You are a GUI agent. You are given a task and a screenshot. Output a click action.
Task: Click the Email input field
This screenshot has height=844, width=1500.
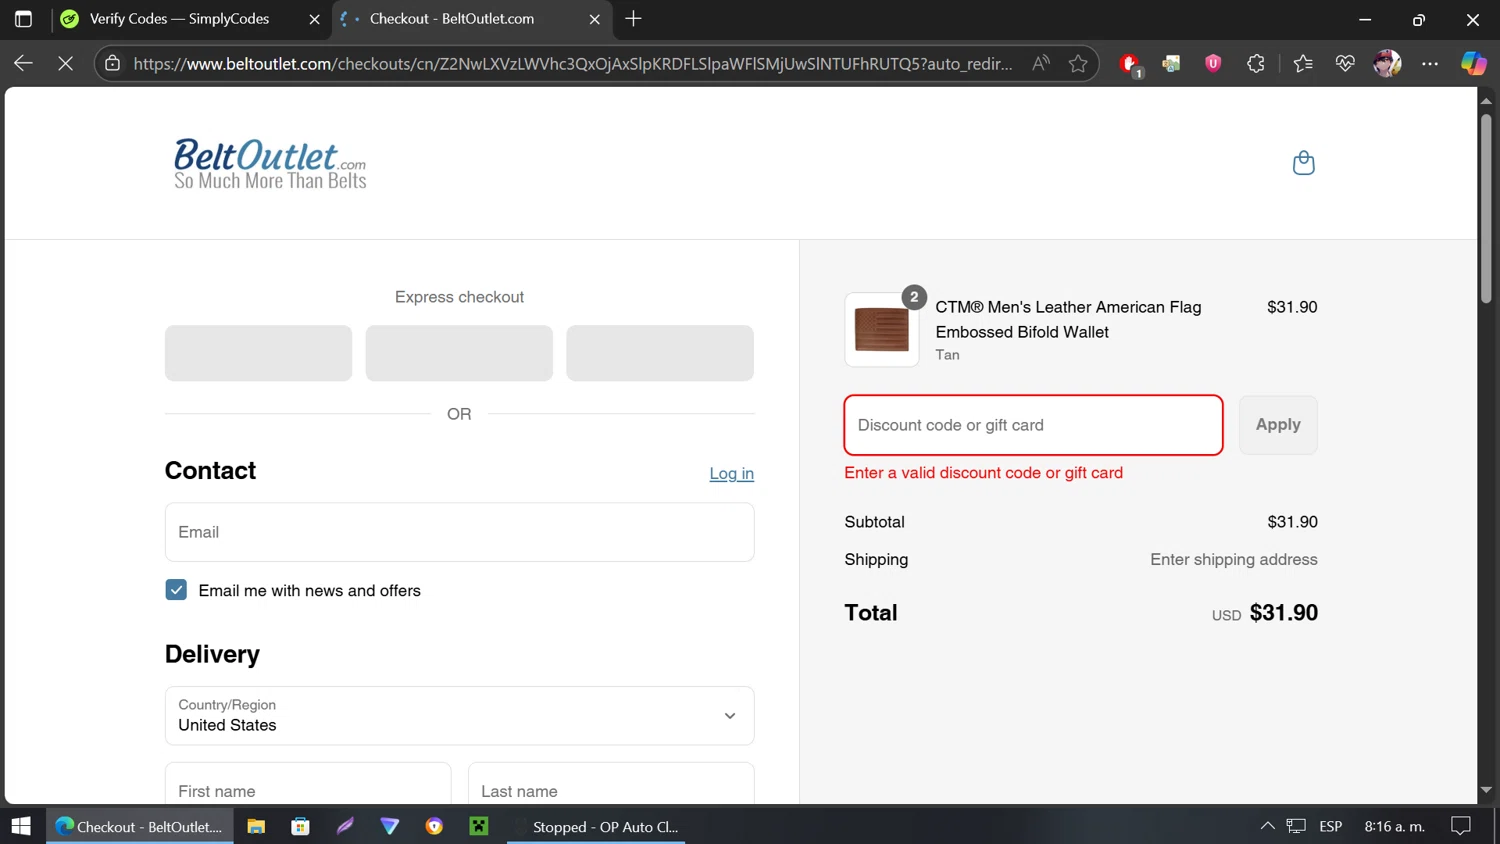click(459, 532)
